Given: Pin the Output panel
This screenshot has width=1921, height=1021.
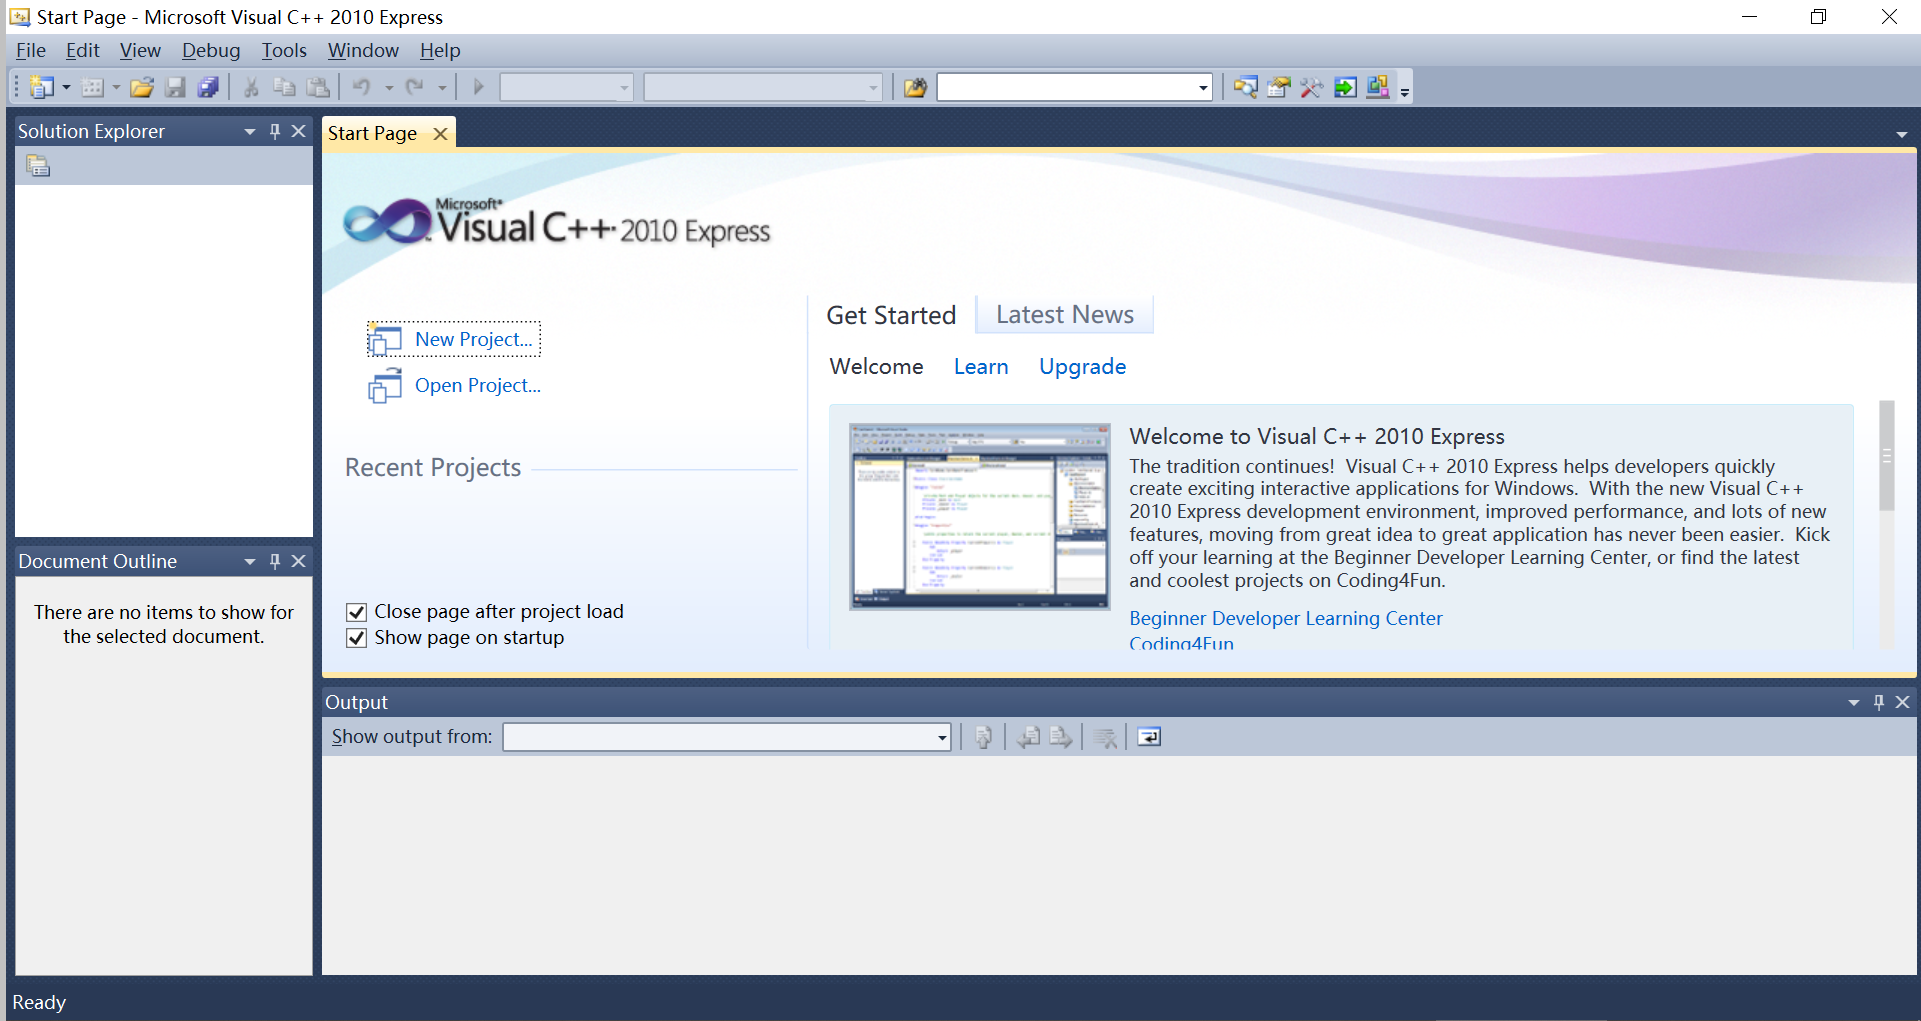Looking at the screenshot, I should (x=1879, y=702).
